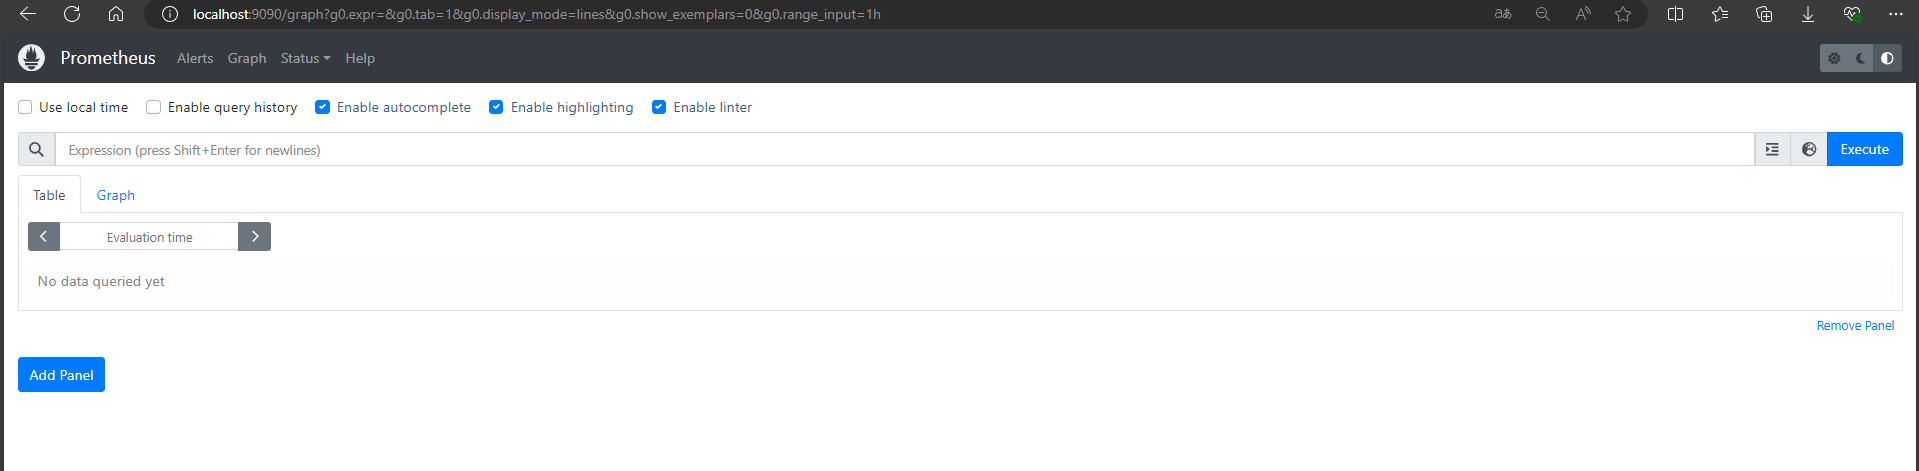Click the Remove Panel link
The height and width of the screenshot is (471, 1919).
[1855, 326]
